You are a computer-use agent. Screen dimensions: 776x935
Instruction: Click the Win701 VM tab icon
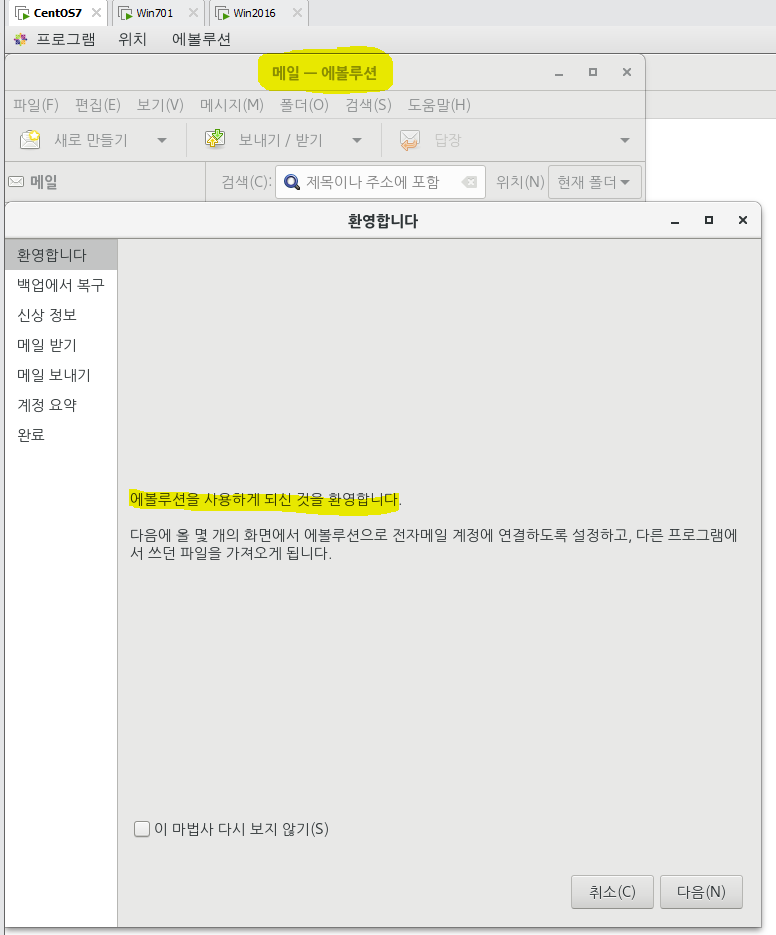125,13
